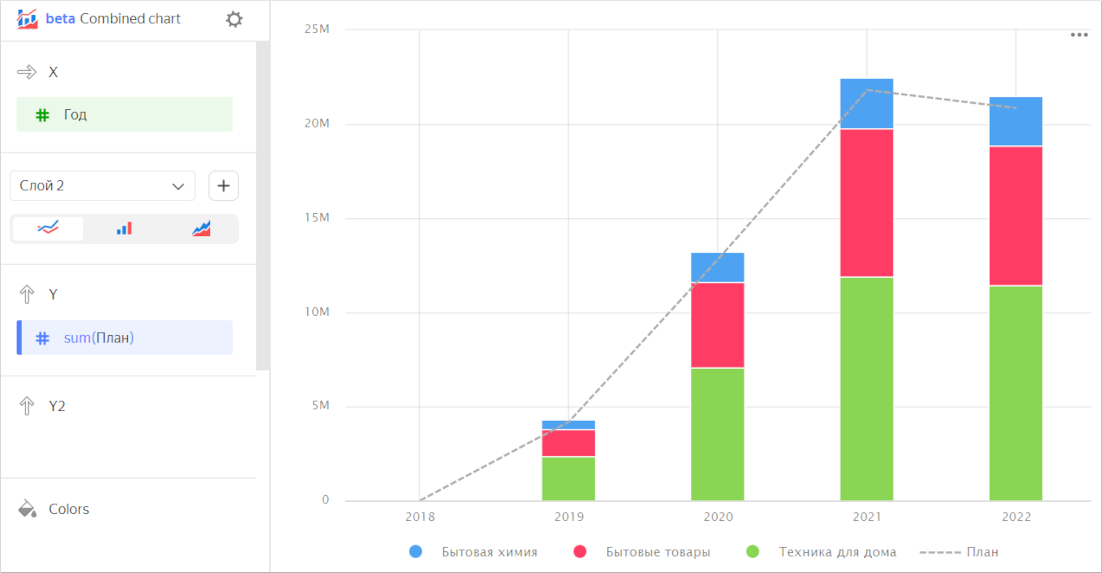Toggle Техника для дома legend item
This screenshot has width=1102, height=573.
pyautogui.click(x=824, y=552)
